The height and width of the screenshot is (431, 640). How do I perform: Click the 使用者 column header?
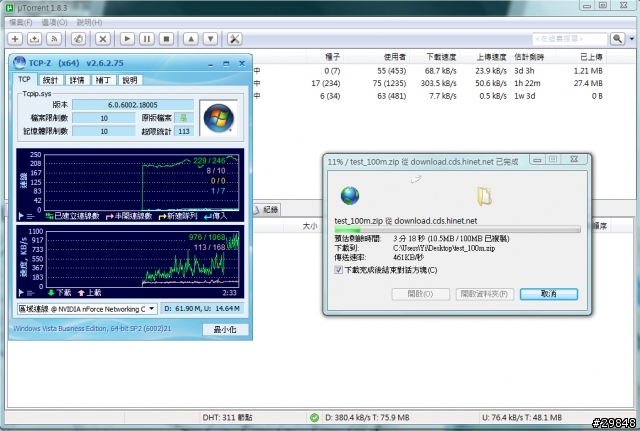[x=395, y=57]
